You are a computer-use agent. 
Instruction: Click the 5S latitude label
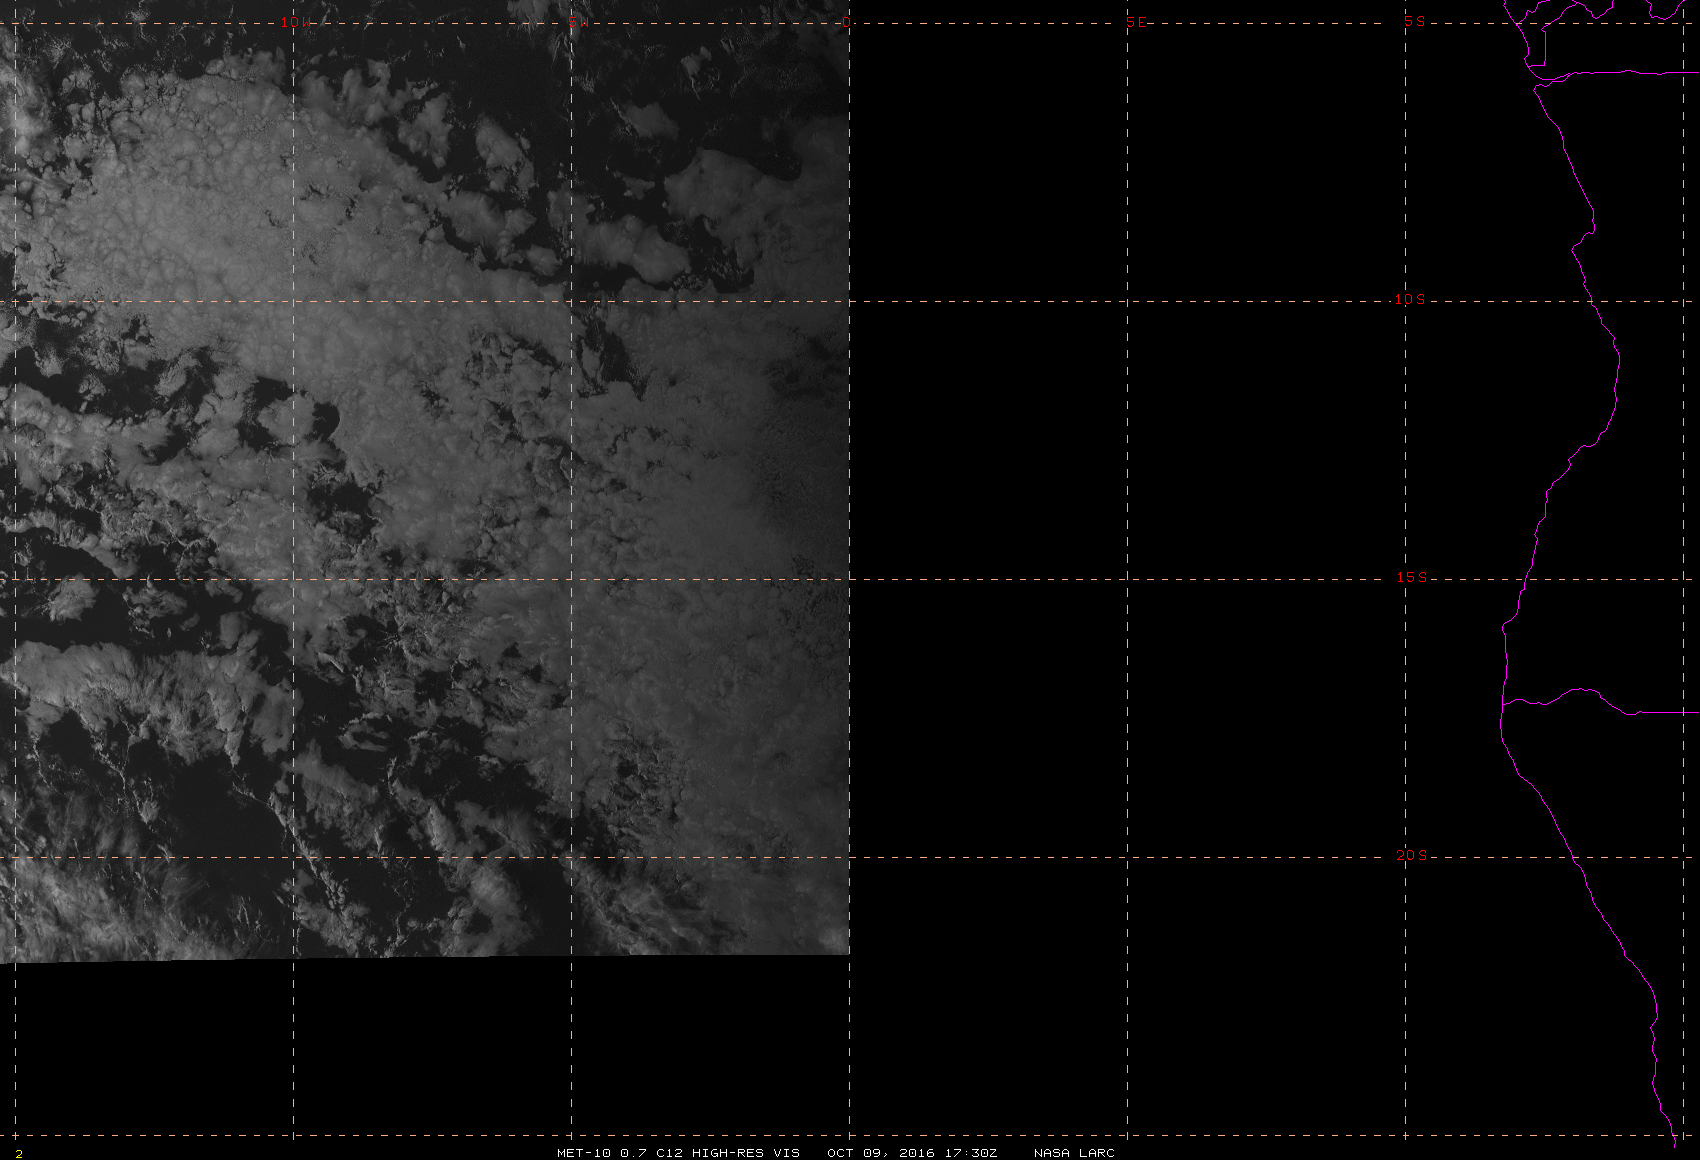click(1414, 21)
